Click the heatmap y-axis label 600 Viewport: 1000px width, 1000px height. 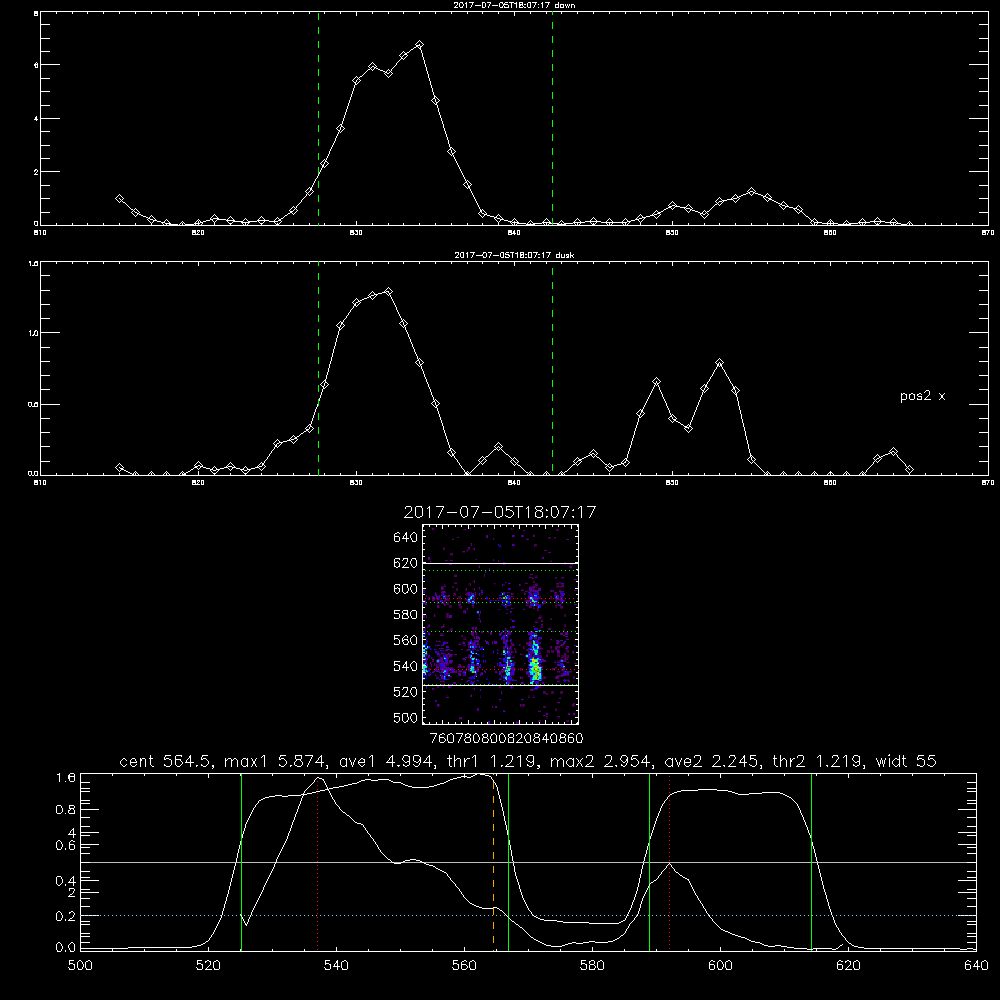click(x=406, y=589)
